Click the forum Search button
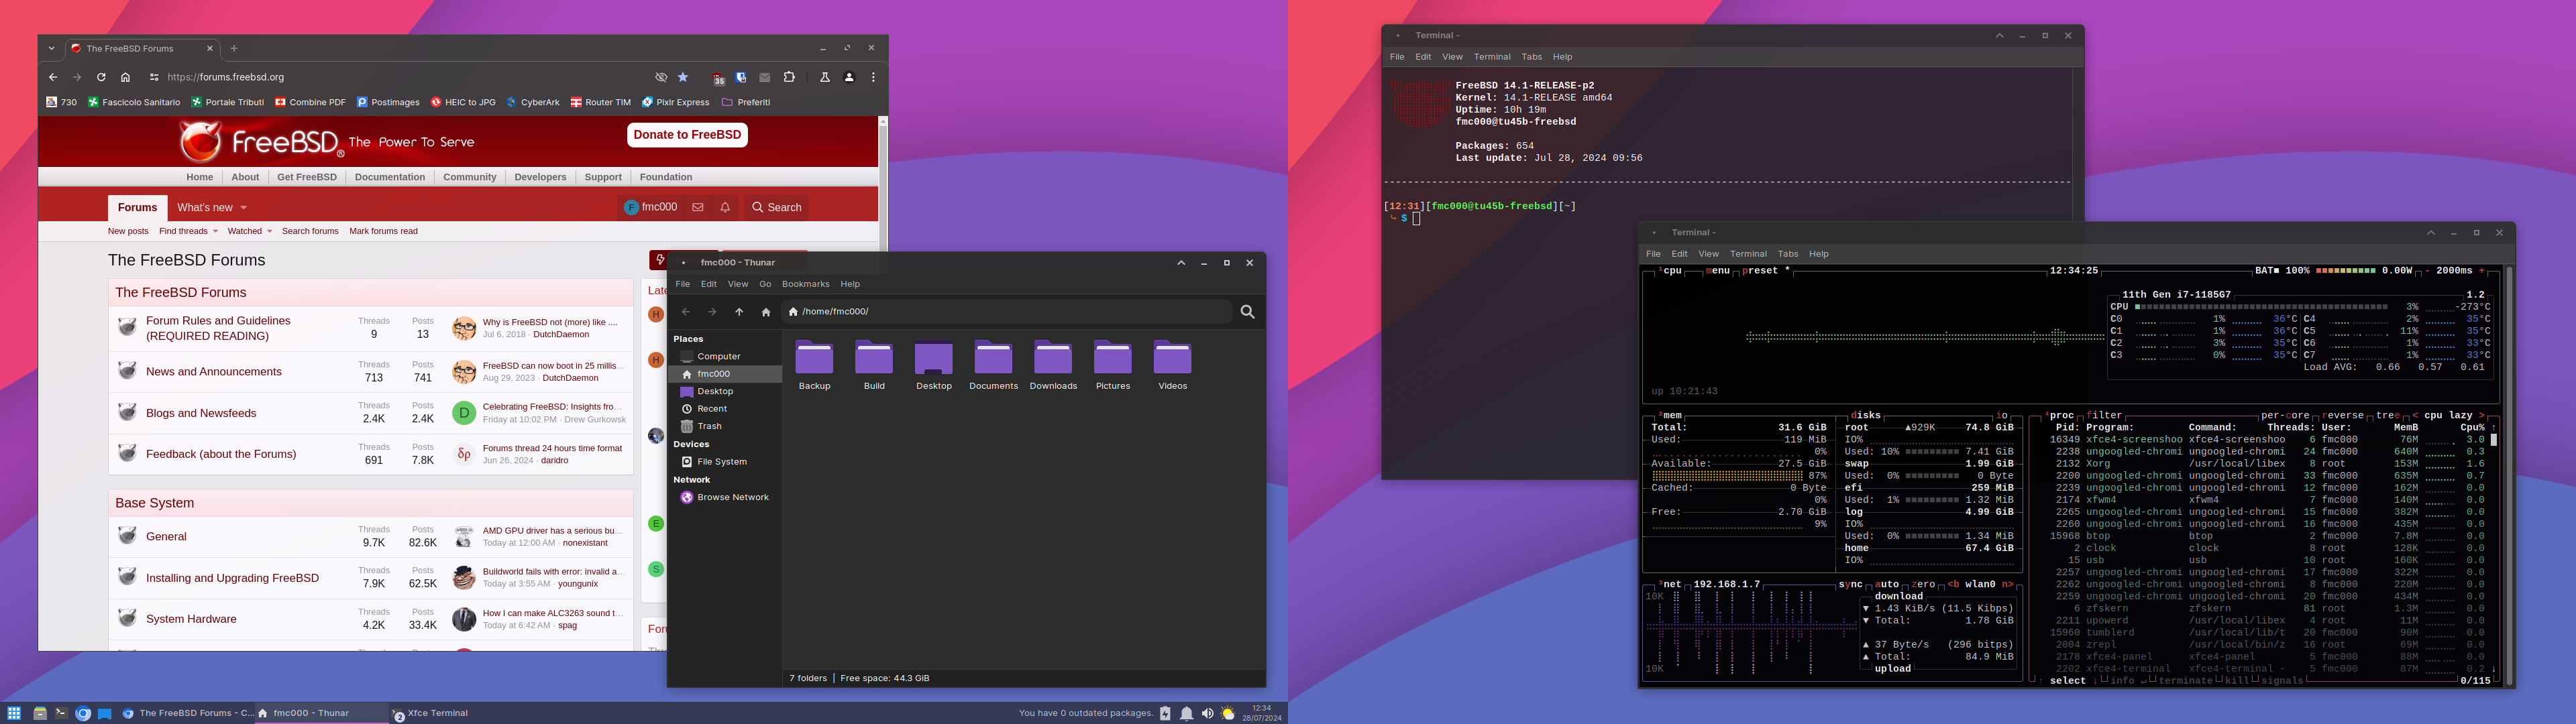 (777, 207)
